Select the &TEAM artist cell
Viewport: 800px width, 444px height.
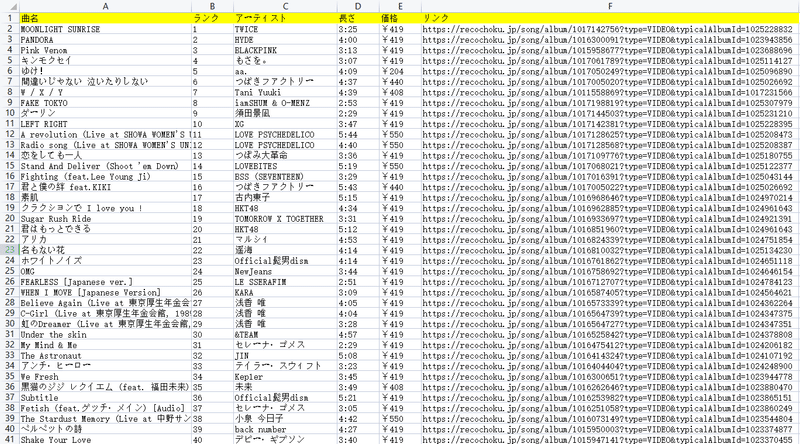coord(285,334)
